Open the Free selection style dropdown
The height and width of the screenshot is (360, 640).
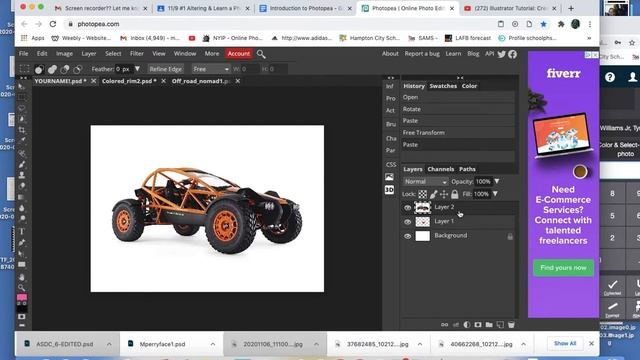[x=211, y=69]
